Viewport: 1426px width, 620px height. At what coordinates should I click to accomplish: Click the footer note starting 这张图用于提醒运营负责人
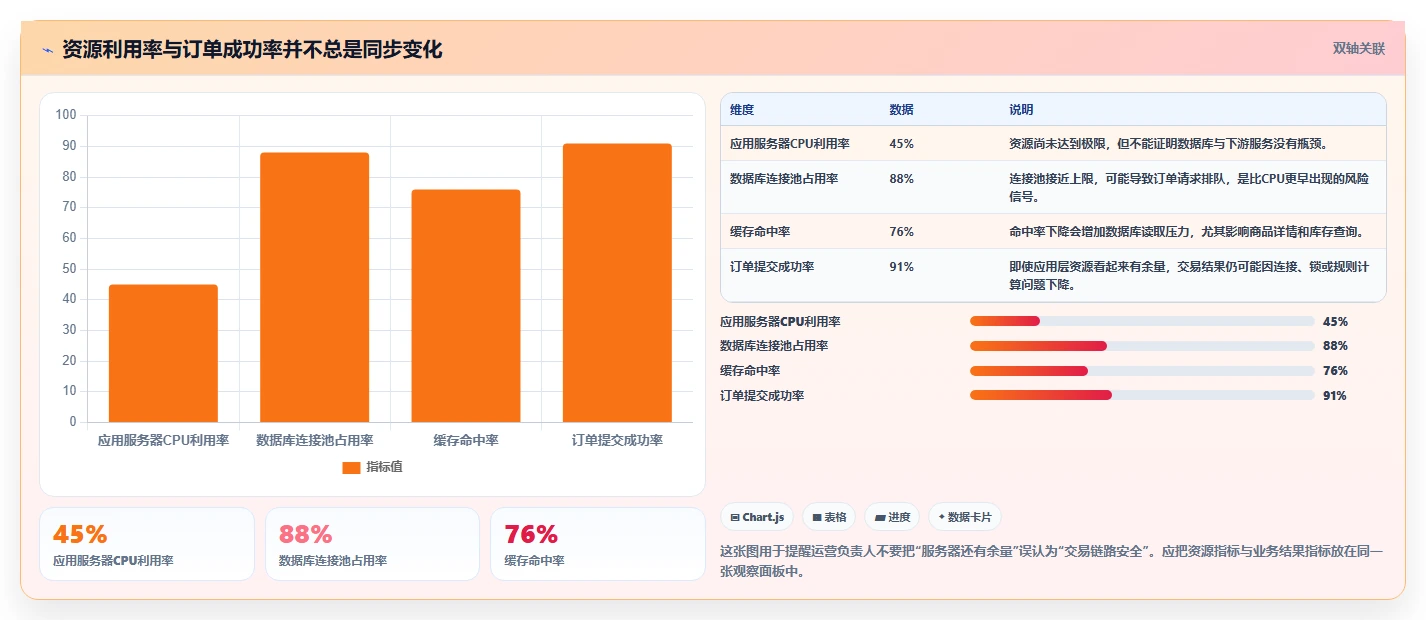click(1052, 561)
